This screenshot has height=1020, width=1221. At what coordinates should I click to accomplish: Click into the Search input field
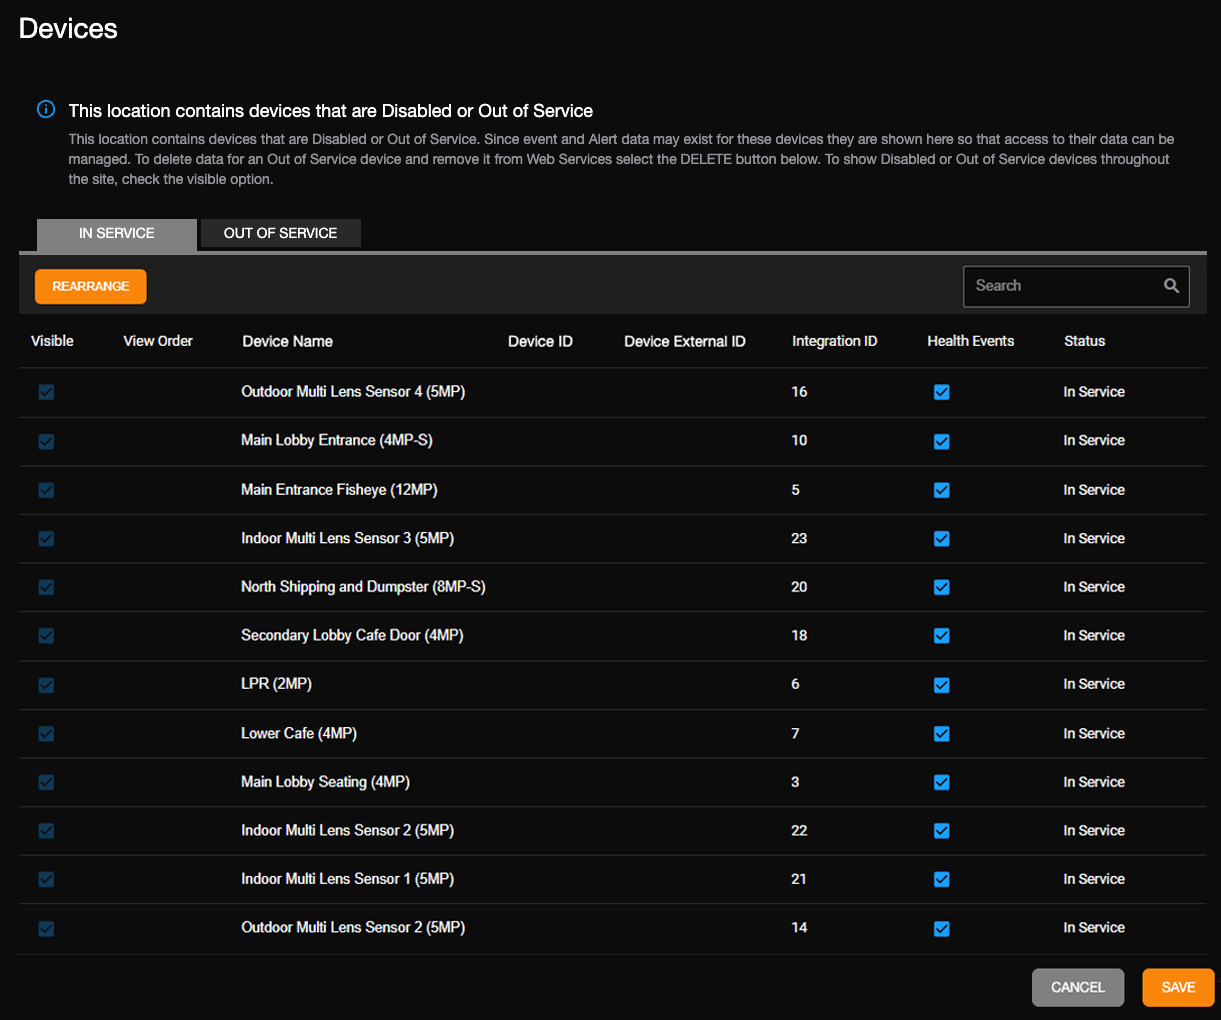pos(1060,286)
